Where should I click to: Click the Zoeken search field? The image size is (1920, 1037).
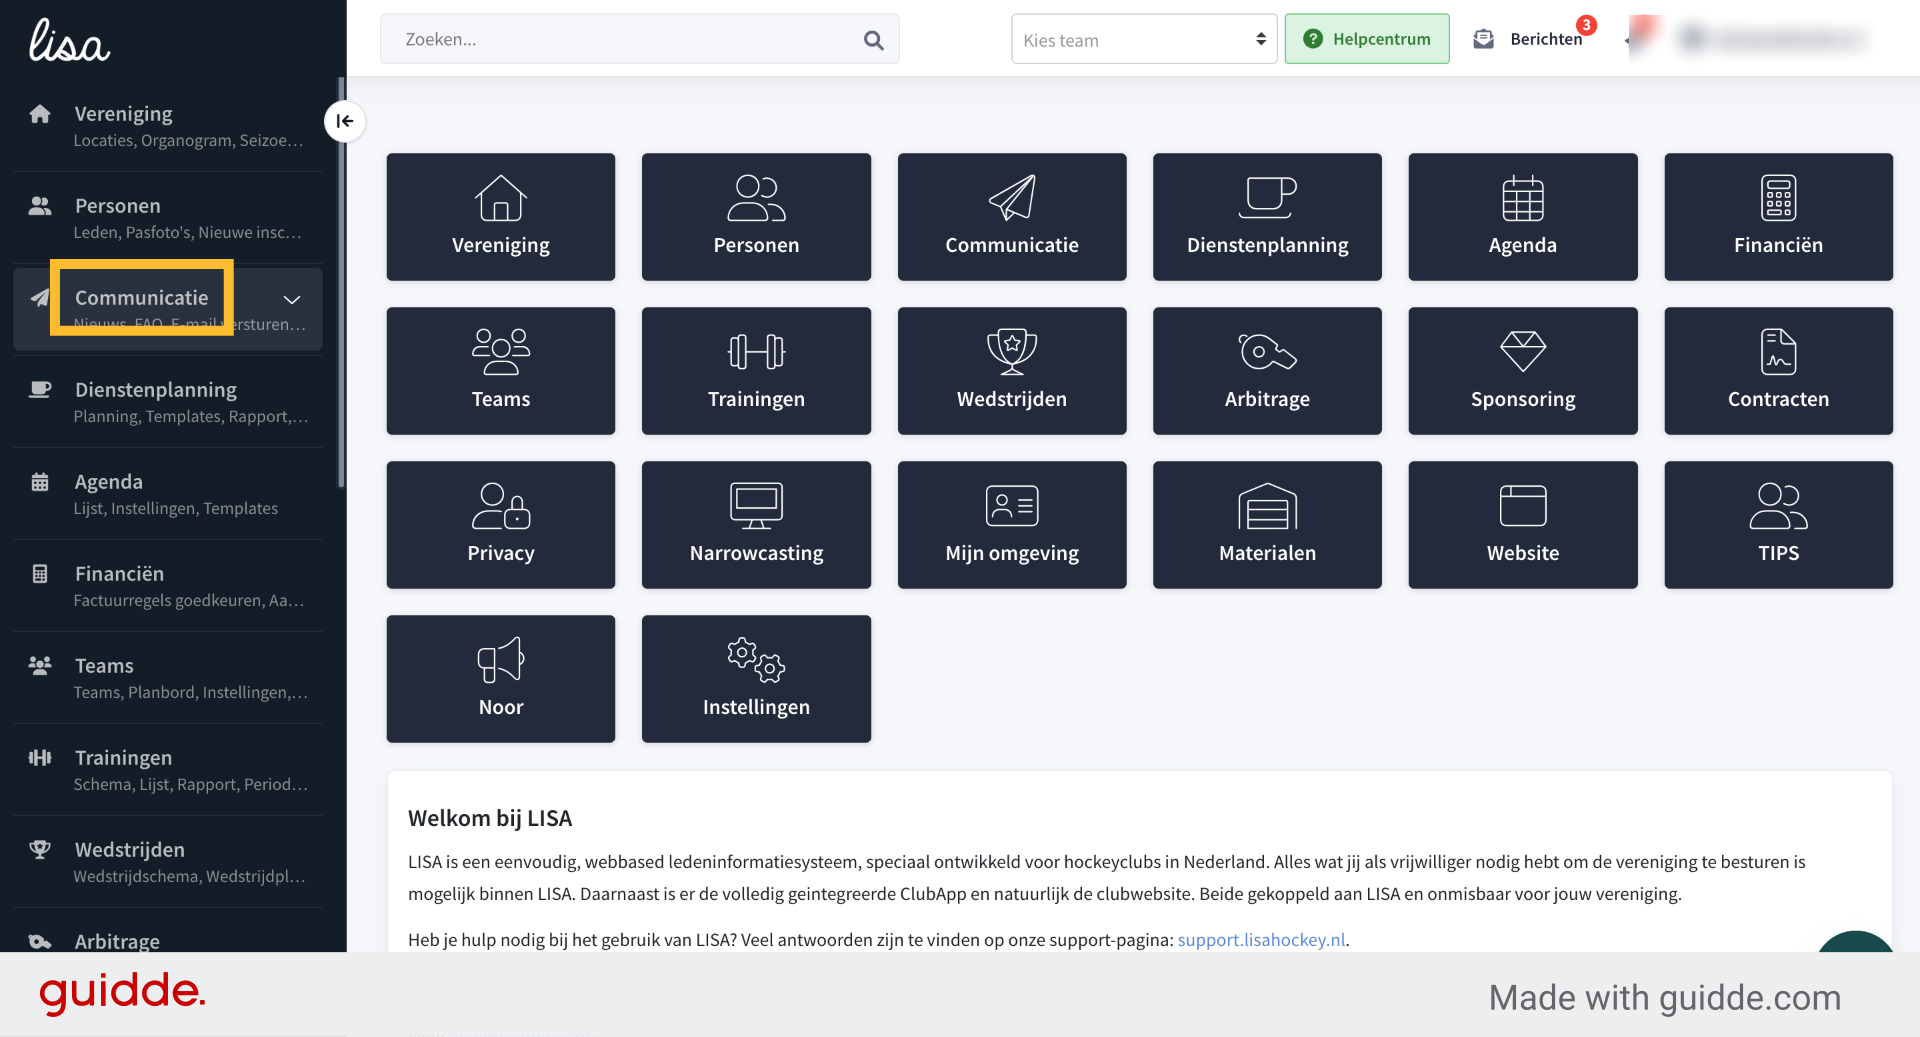639,40
